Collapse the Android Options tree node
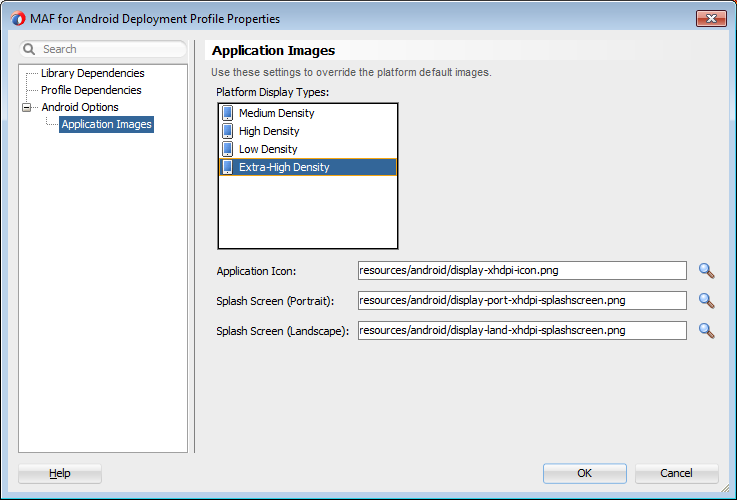This screenshot has width=737, height=500. tap(27, 108)
